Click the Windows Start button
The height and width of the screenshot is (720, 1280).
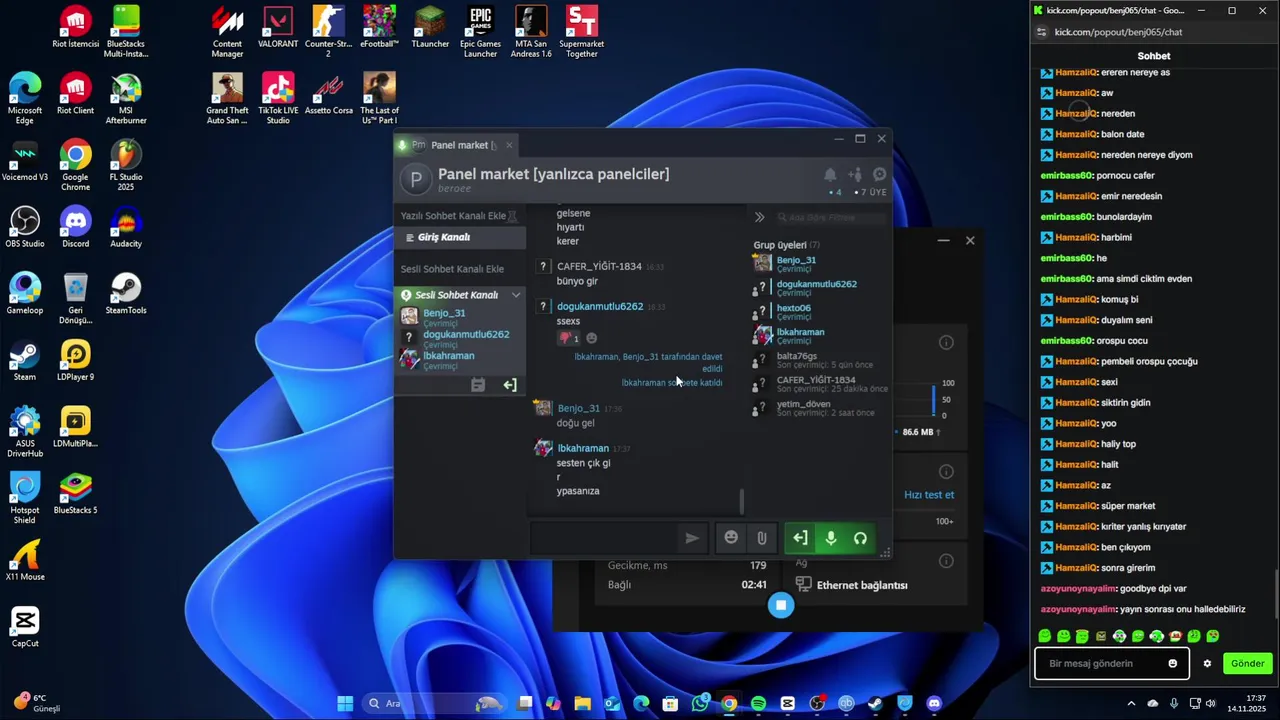[x=345, y=704]
